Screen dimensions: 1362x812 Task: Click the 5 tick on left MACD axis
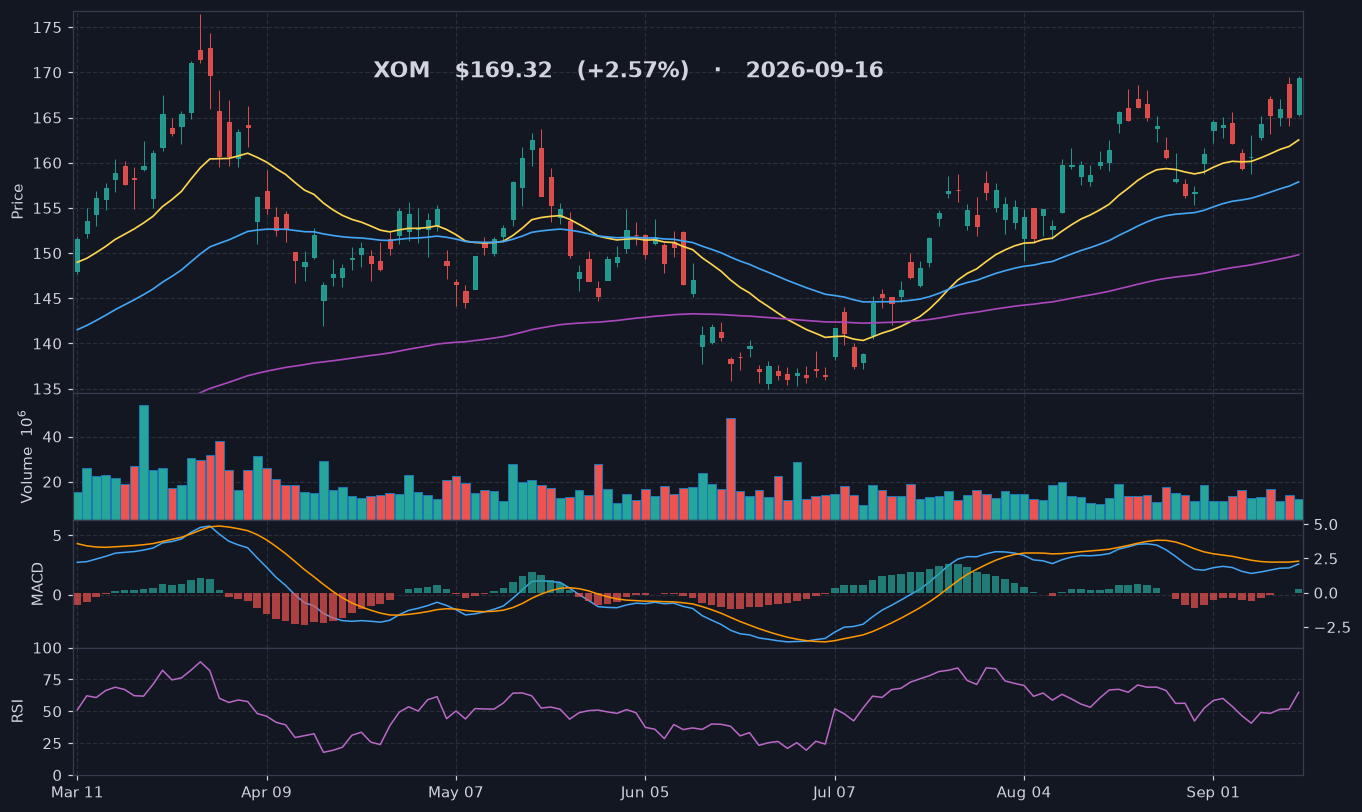pos(58,536)
